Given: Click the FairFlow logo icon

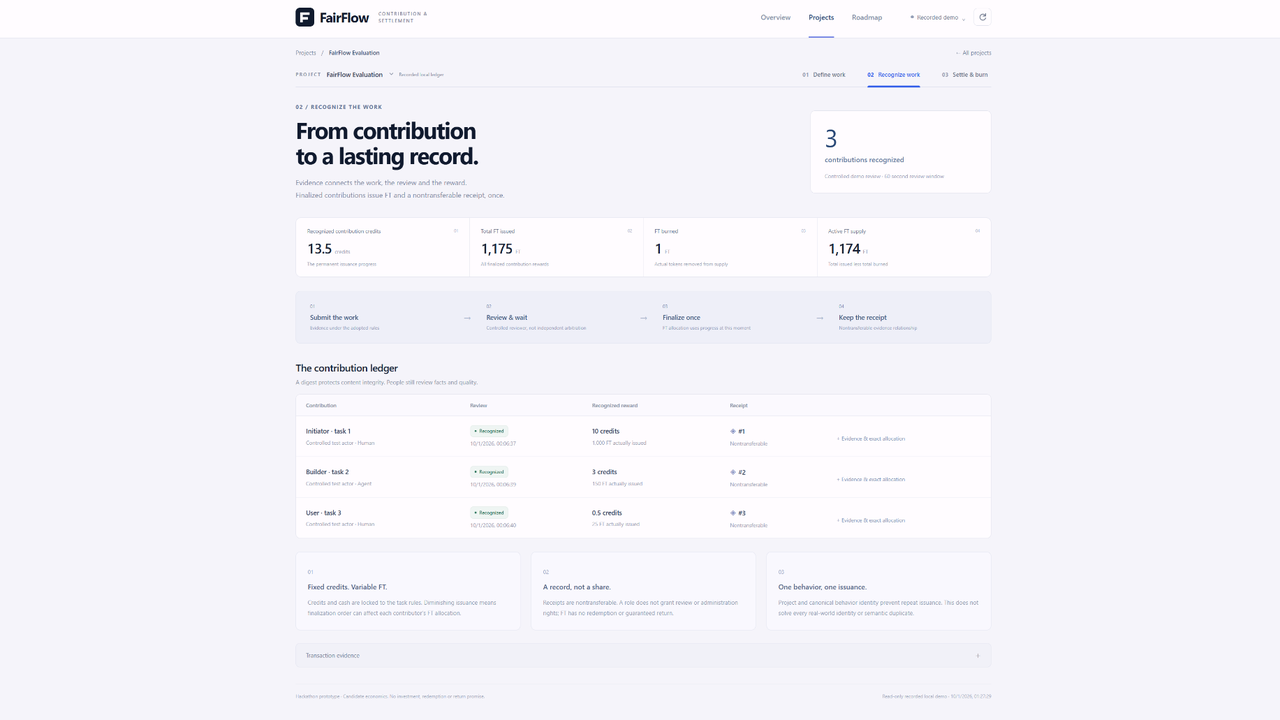Looking at the screenshot, I should click(x=305, y=17).
